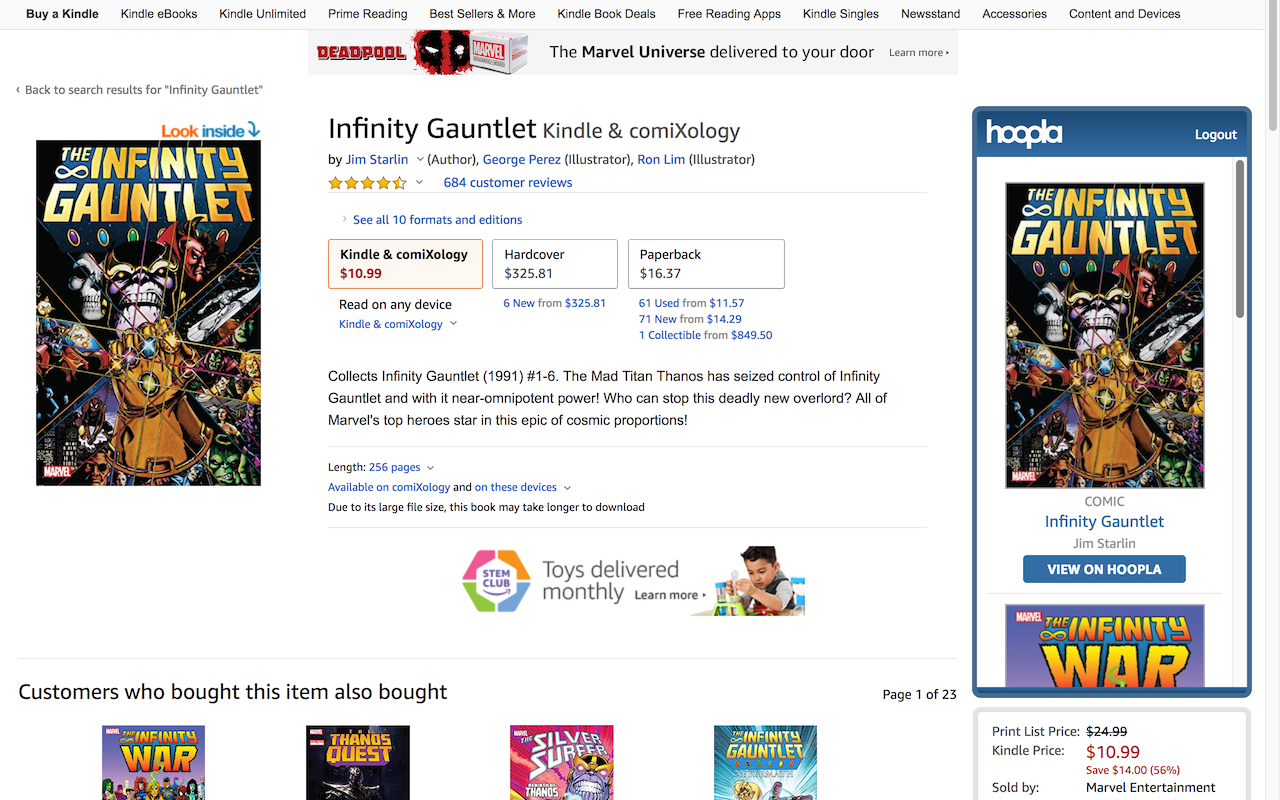Open the 684 customer reviews link
The width and height of the screenshot is (1280, 800).
508,183
